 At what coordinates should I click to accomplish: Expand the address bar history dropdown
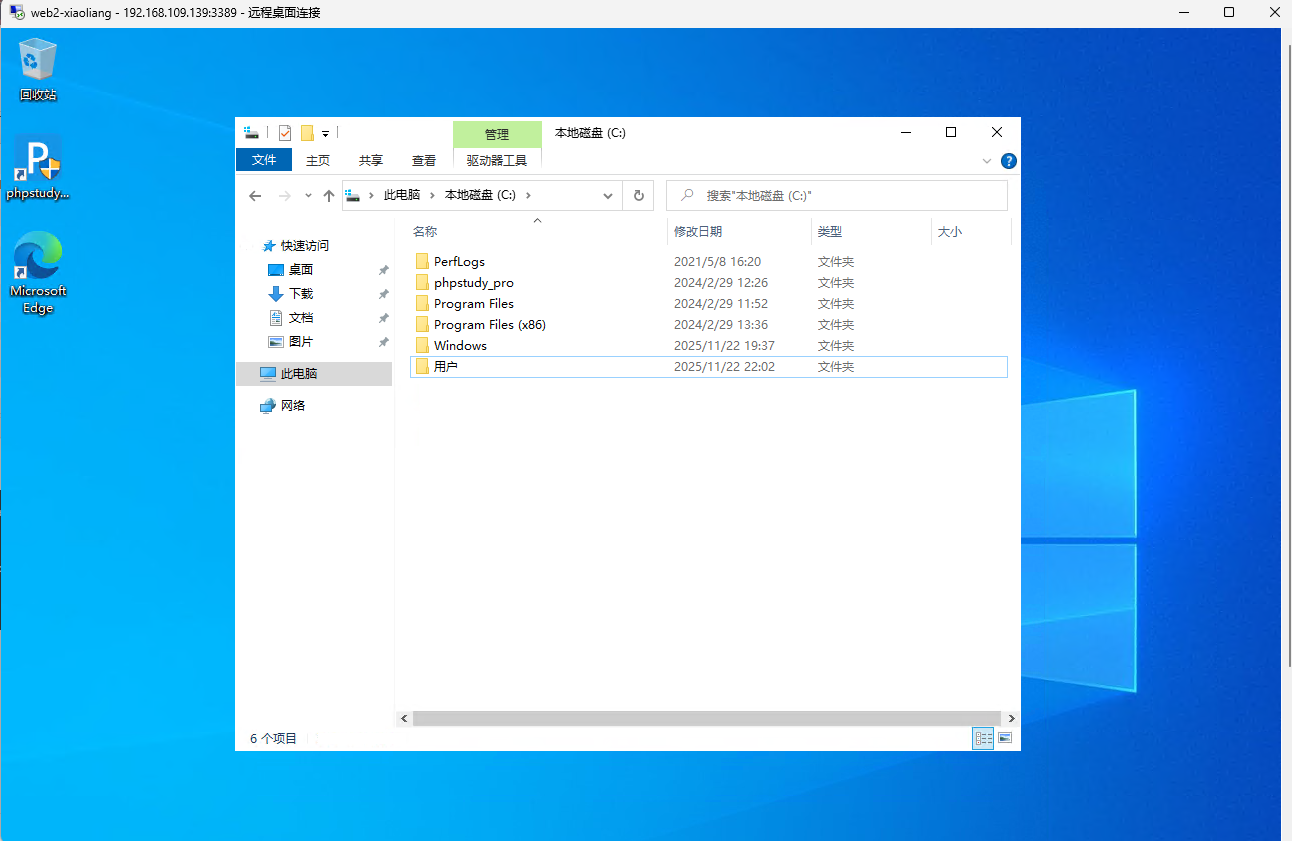click(x=608, y=196)
